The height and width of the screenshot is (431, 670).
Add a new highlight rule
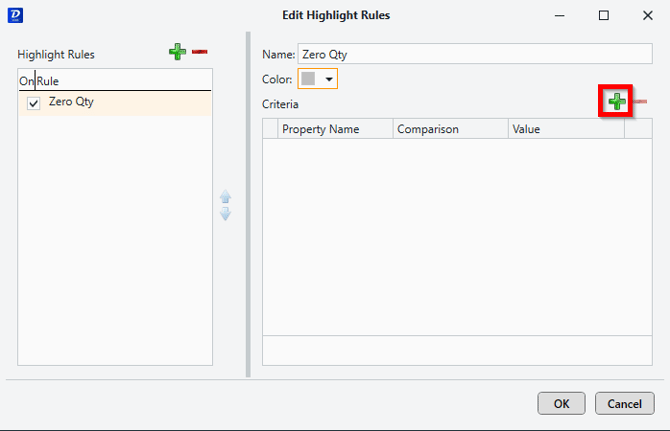177,52
